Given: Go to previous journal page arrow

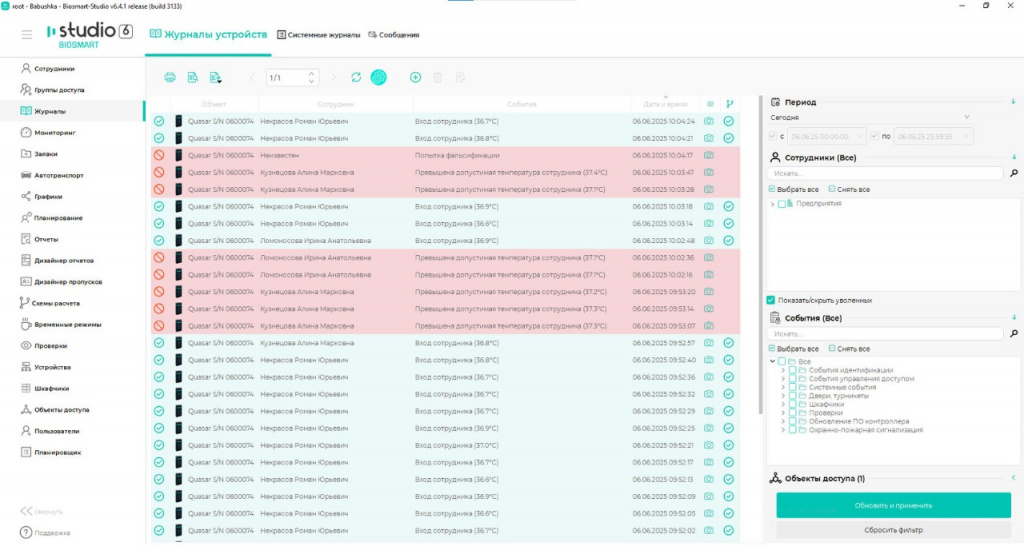Looking at the screenshot, I should tap(252, 77).
